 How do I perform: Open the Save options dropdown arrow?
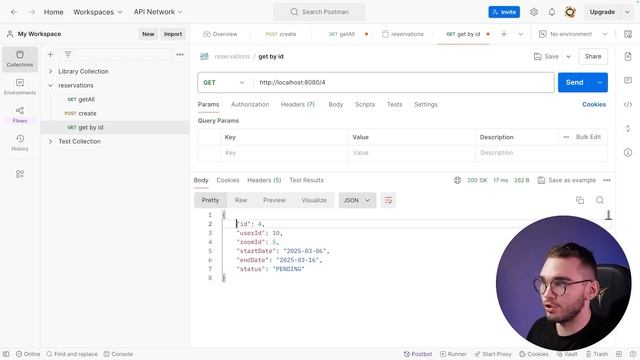point(569,57)
